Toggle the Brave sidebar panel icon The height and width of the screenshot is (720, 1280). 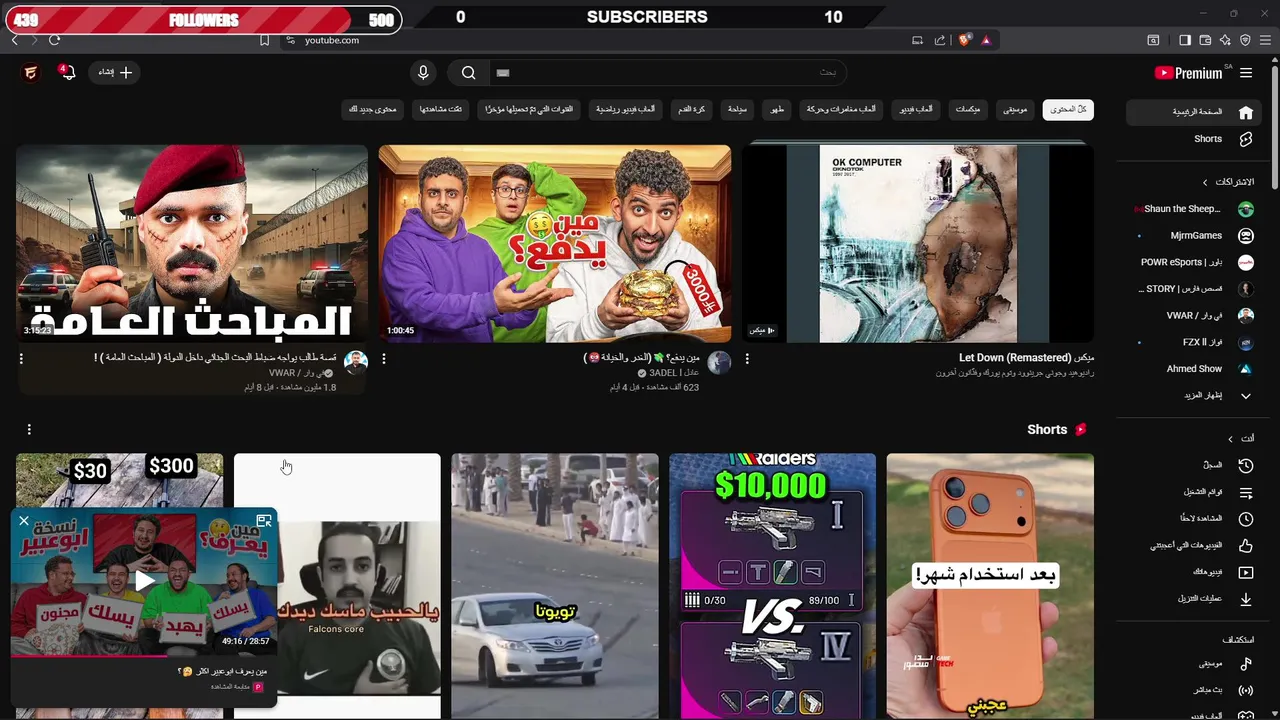[x=1185, y=40]
